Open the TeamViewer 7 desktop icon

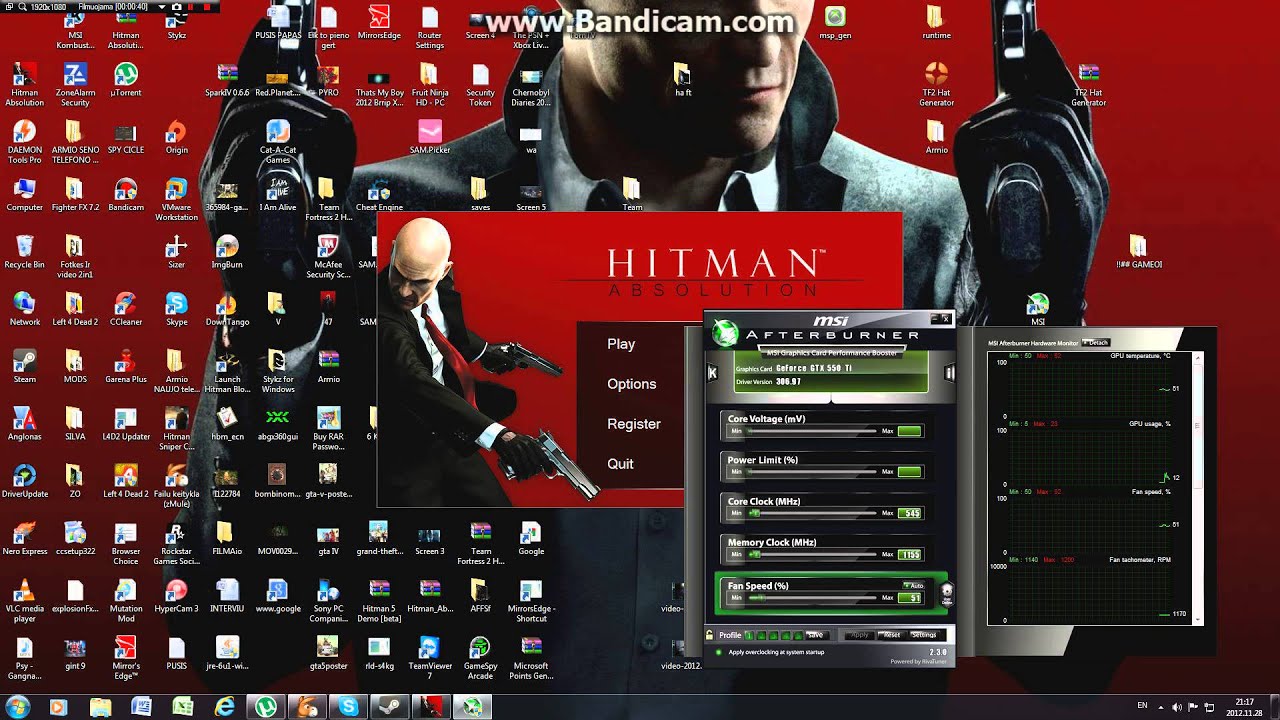tap(430, 658)
